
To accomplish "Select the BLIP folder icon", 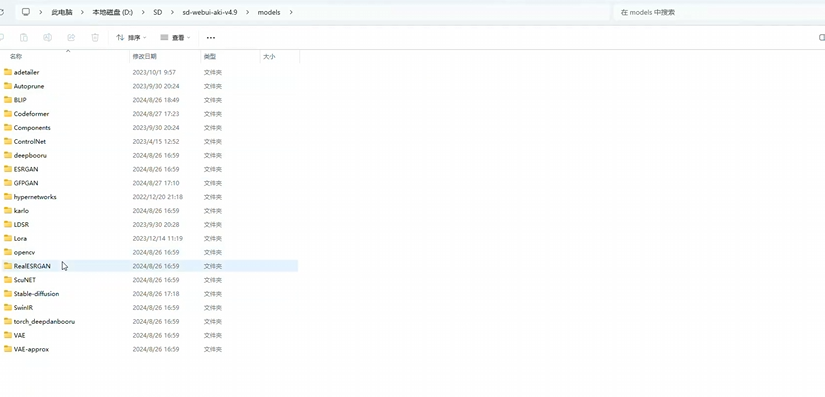I will (8, 99).
